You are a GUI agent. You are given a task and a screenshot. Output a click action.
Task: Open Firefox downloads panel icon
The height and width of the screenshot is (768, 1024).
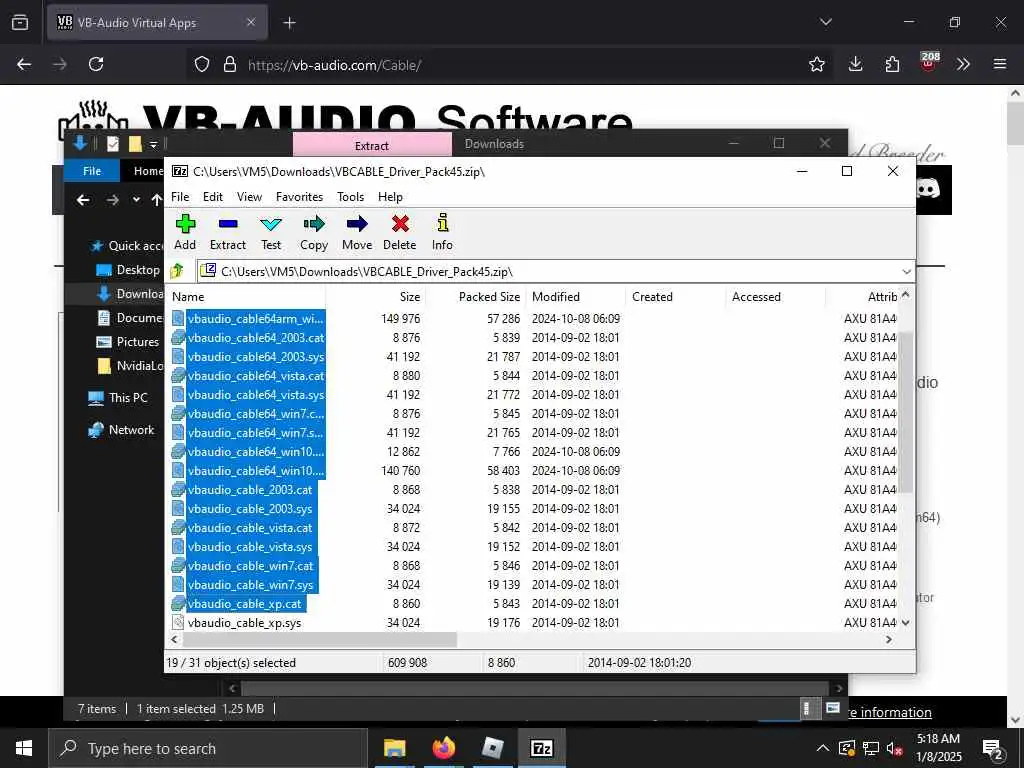[856, 64]
